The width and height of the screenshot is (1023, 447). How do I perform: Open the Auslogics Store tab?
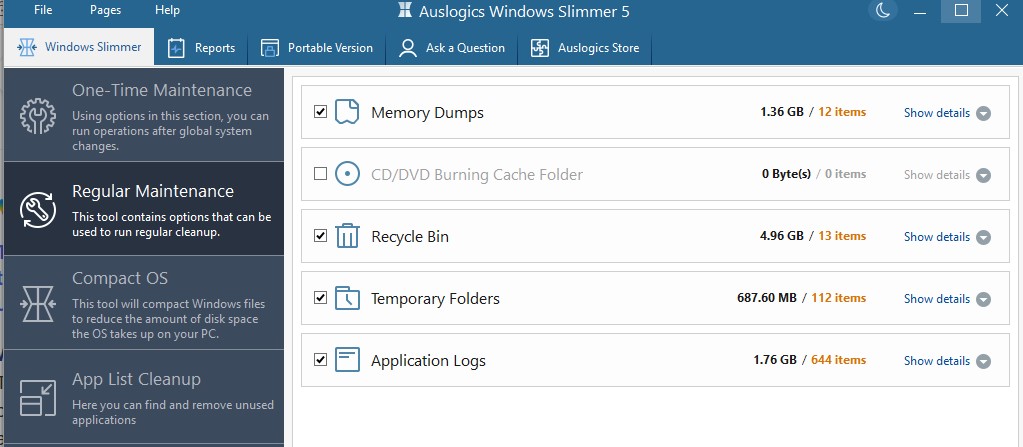pyautogui.click(x=585, y=48)
